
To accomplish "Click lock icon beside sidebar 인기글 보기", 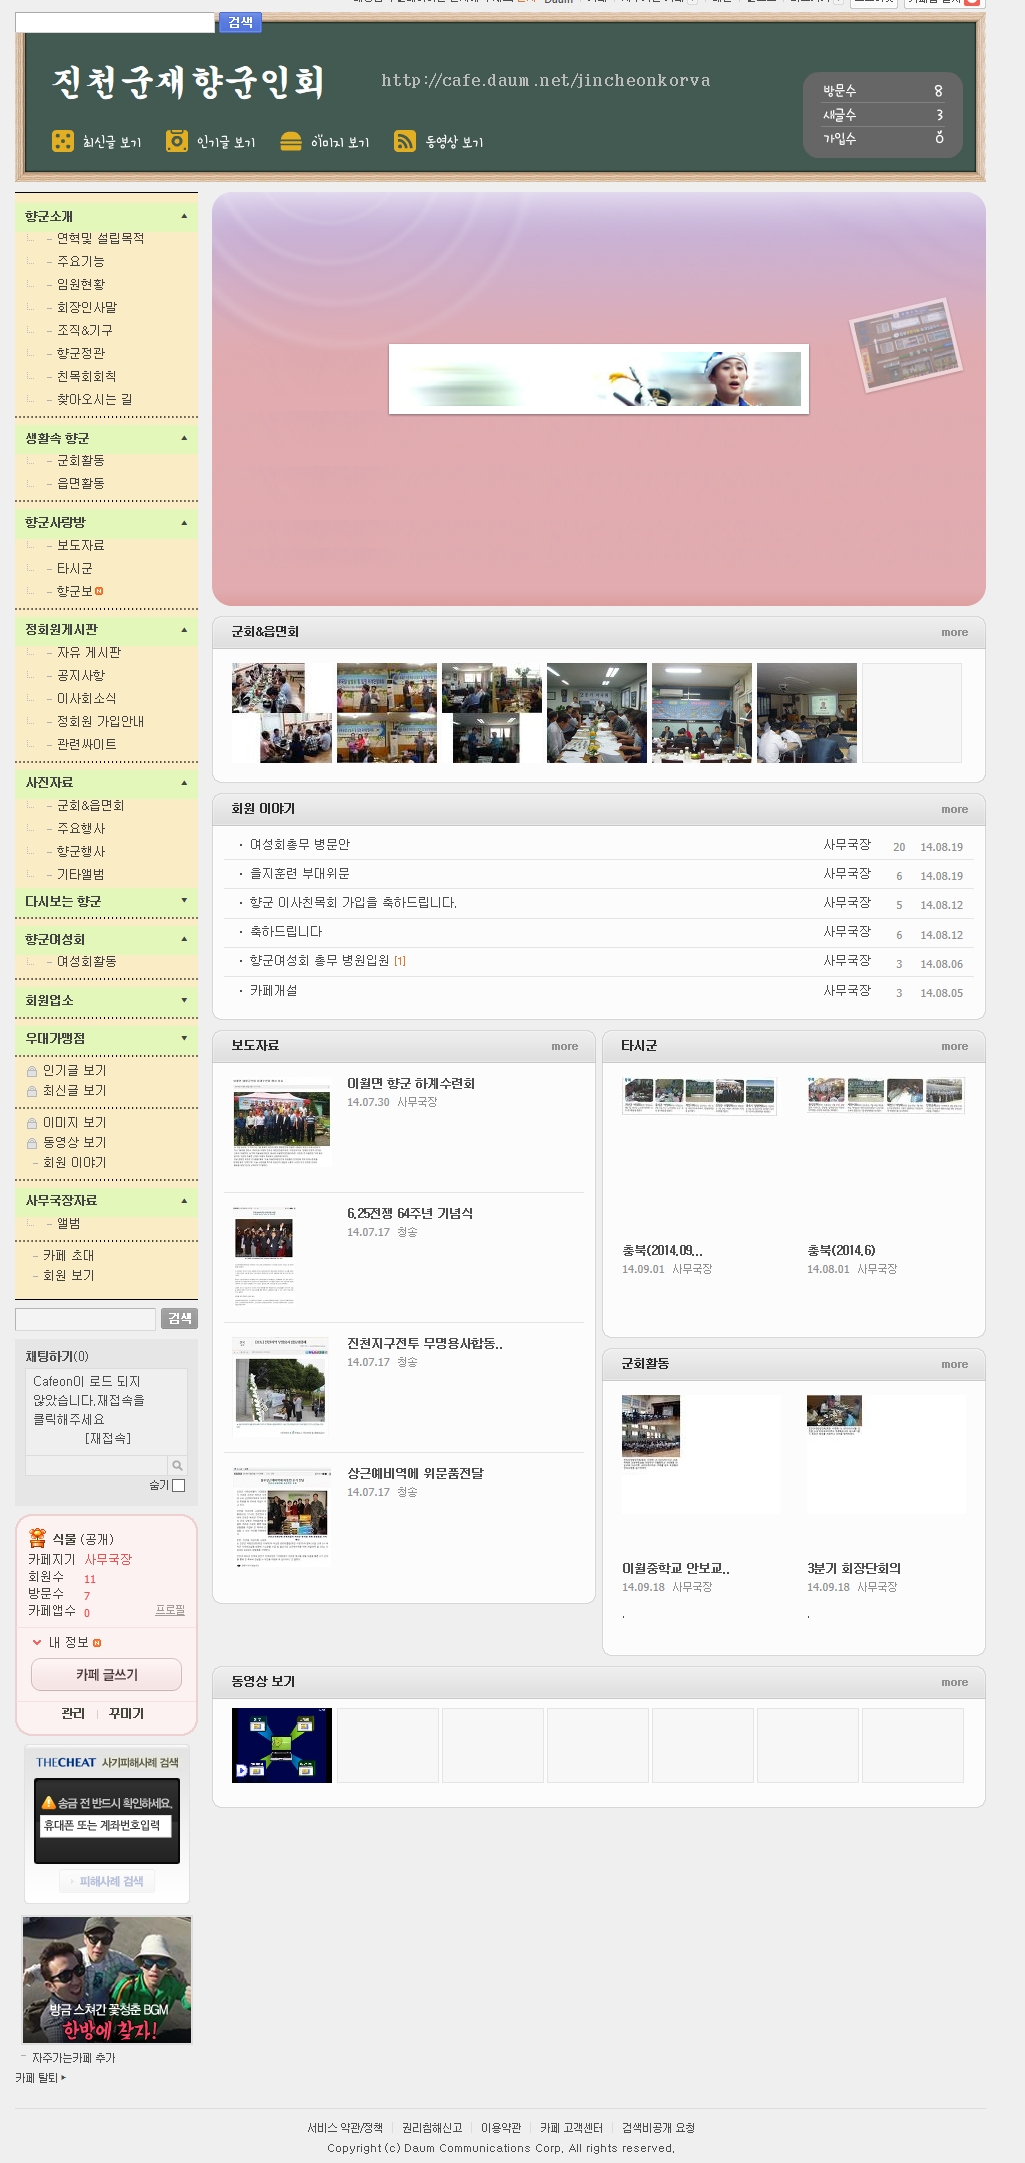I will tap(32, 1071).
